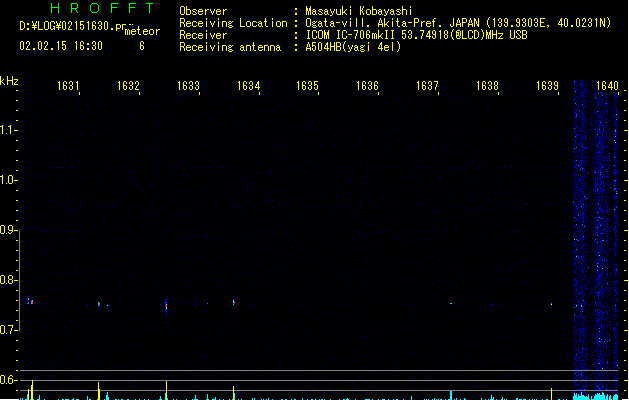
Task: Click the 0.9 kHz frequency label
Action: (7, 230)
